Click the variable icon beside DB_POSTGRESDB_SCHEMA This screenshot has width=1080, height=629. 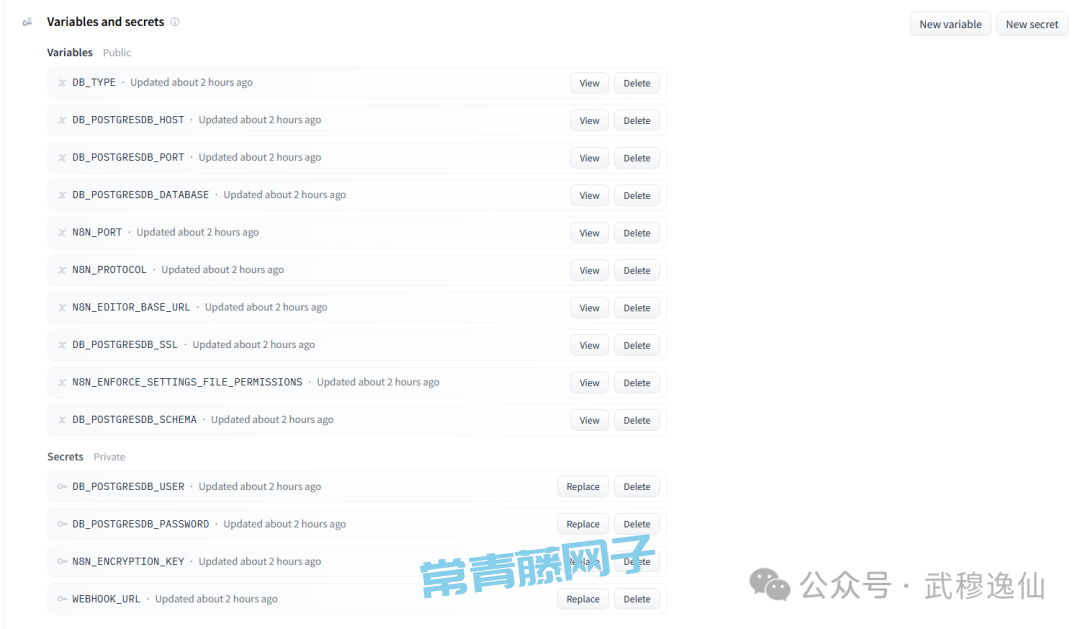tap(62, 420)
